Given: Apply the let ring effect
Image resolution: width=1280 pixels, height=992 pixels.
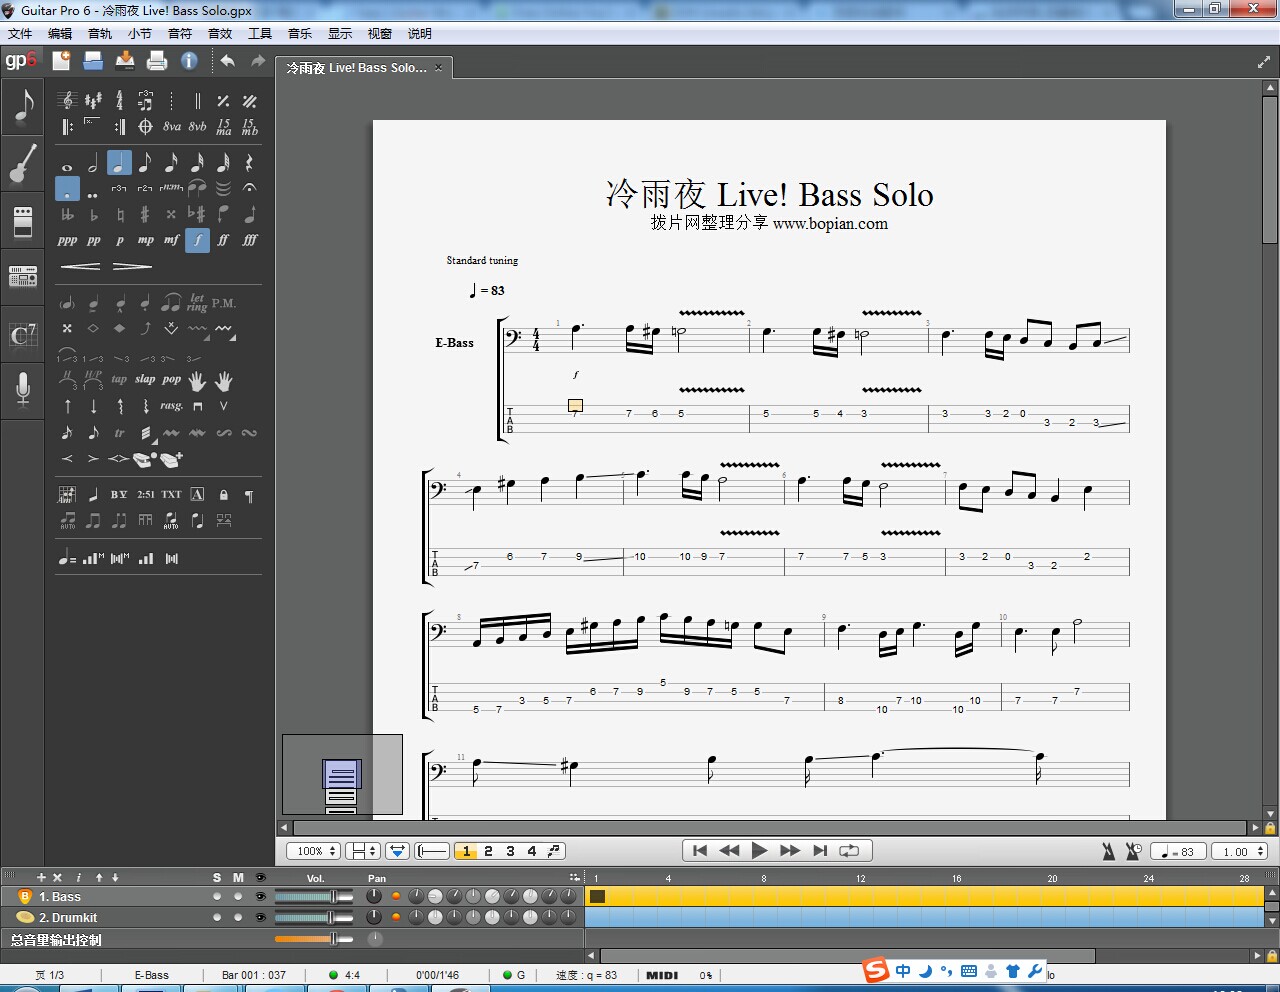Looking at the screenshot, I should 196,302.
